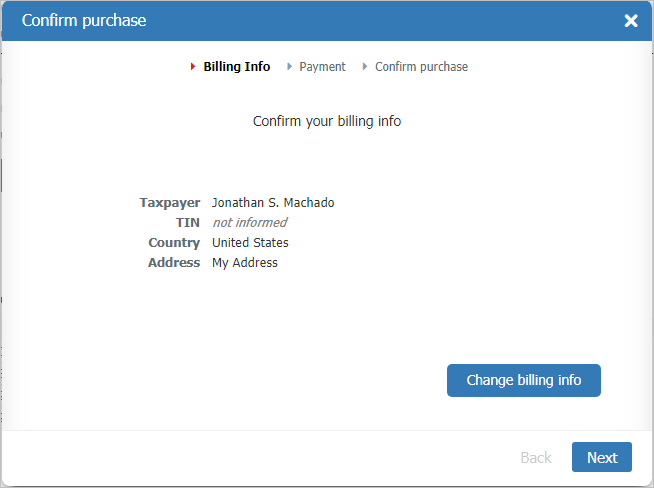This screenshot has width=654, height=488.
Task: Click the Address field label
Action: coord(174,263)
